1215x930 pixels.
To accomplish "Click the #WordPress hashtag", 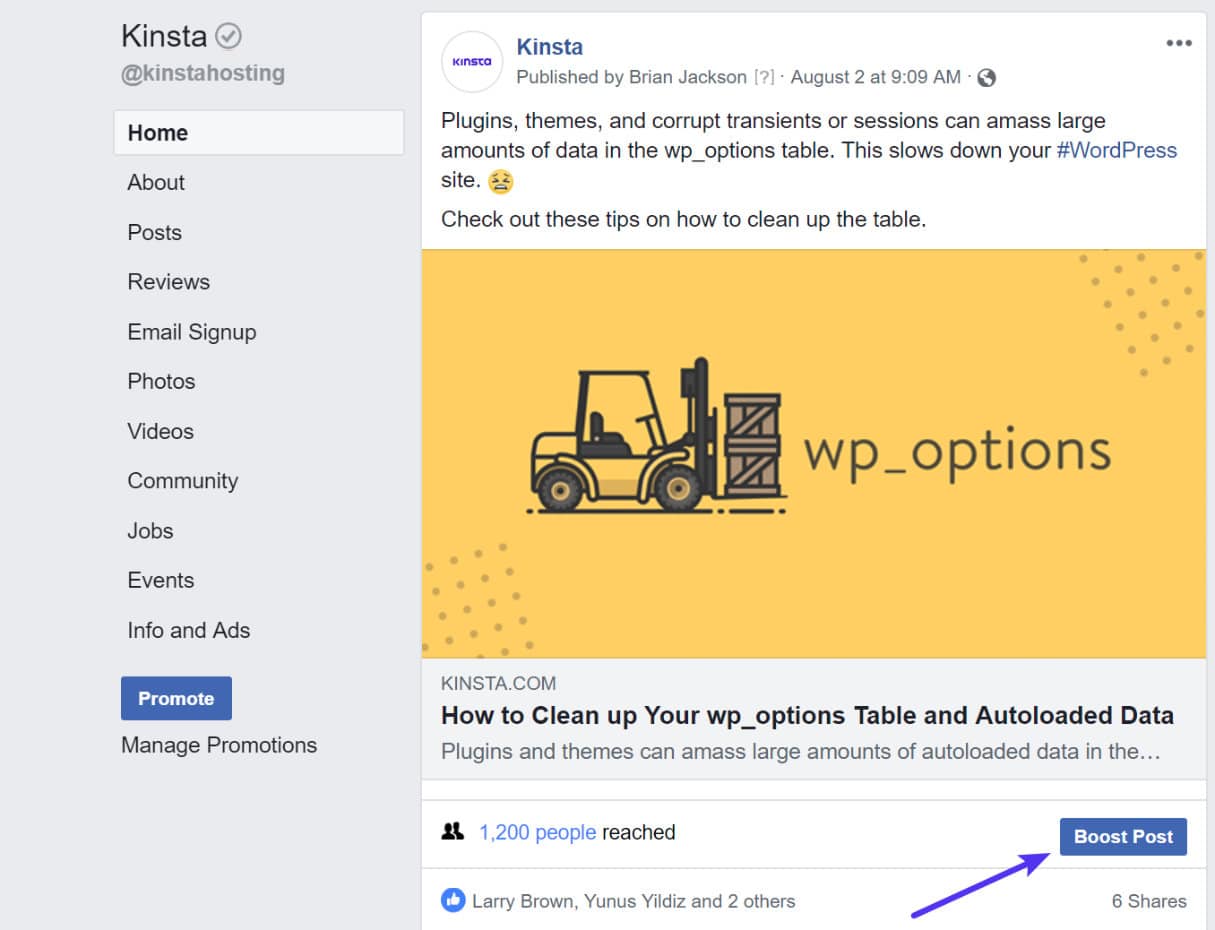I will point(1116,150).
